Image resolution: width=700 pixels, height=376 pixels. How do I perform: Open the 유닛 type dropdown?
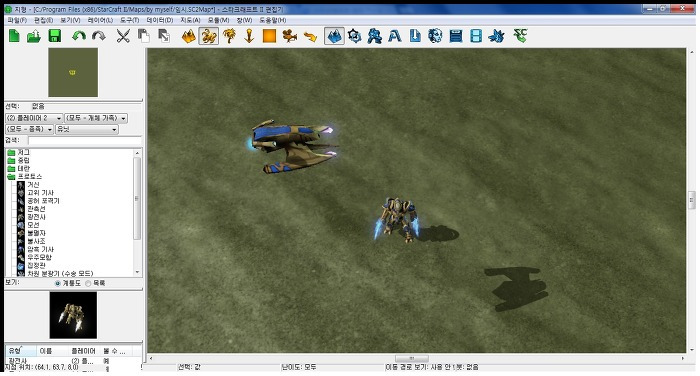coord(87,129)
